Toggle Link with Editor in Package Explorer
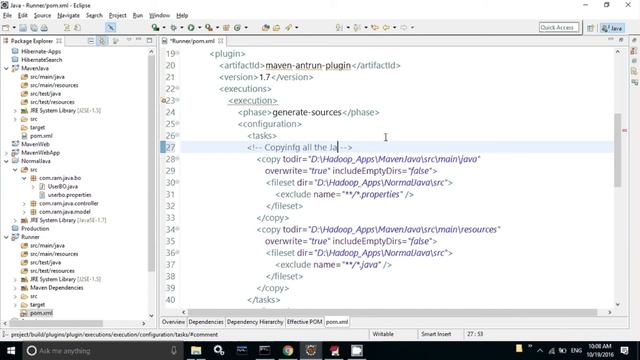The image size is (640, 360). coord(102,41)
